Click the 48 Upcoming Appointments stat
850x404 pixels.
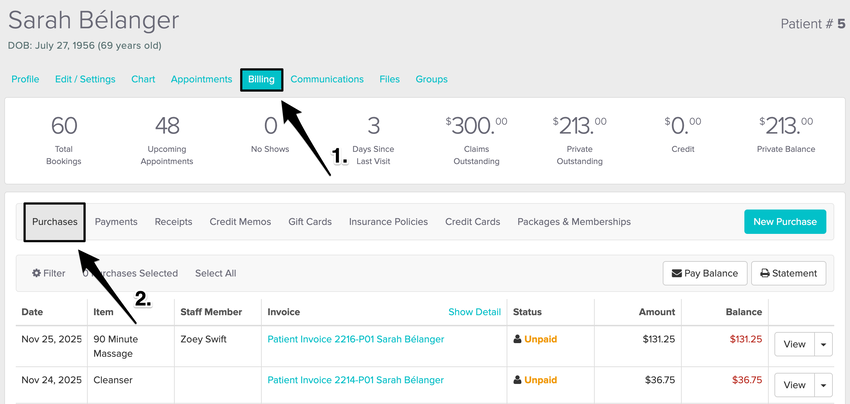coord(167,140)
